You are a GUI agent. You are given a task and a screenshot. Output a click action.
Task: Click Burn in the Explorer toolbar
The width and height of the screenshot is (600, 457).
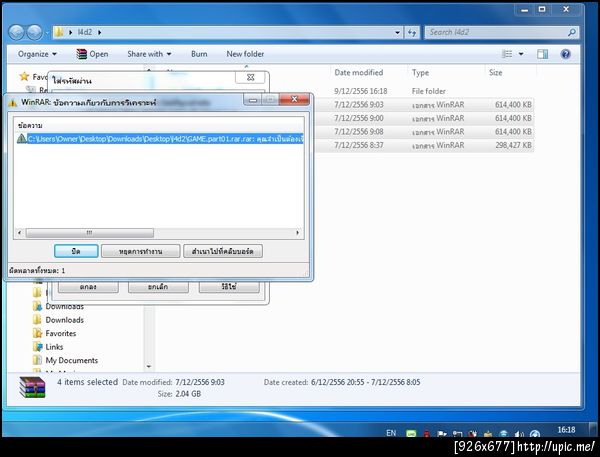coord(199,54)
